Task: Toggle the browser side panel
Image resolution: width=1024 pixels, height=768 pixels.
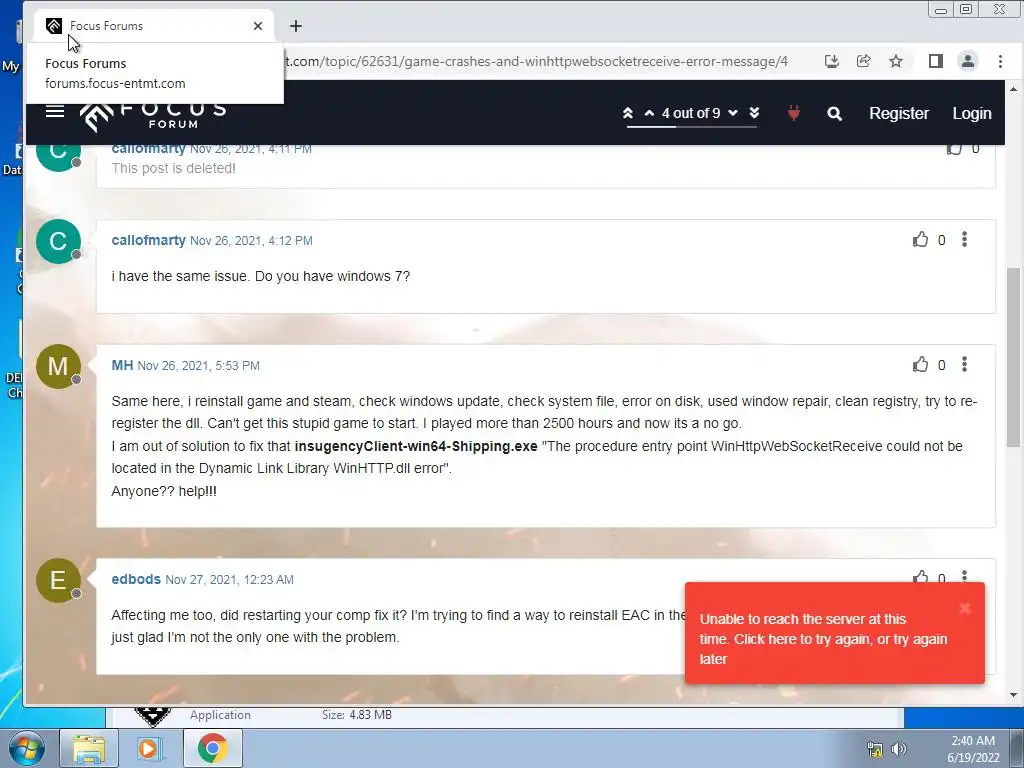Action: (x=935, y=61)
